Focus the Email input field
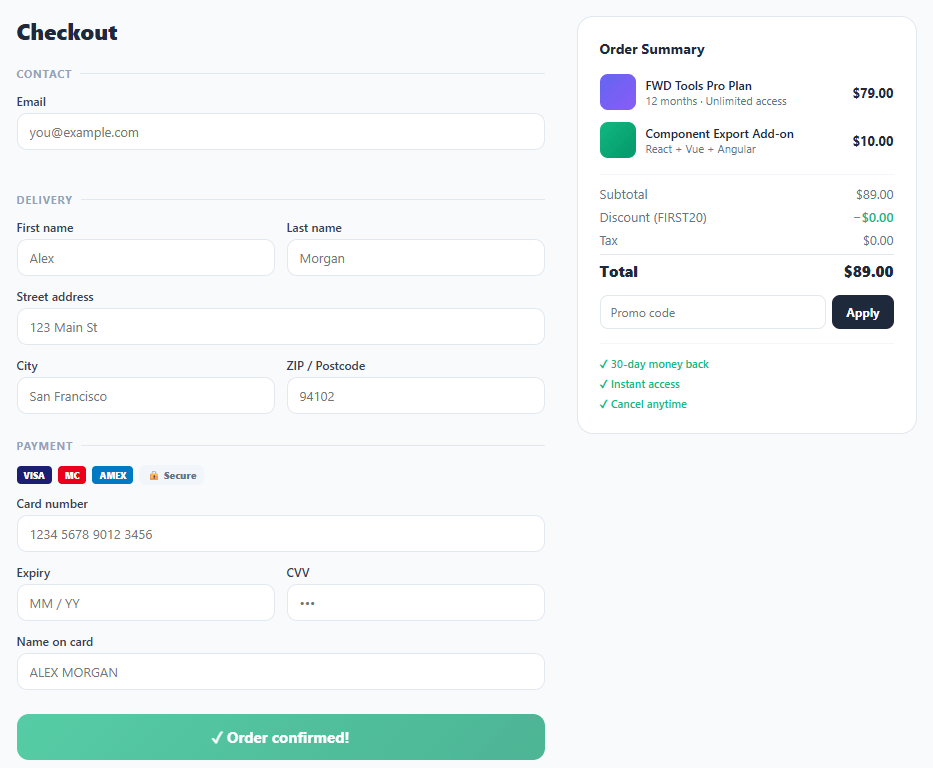The height and width of the screenshot is (768, 933). (281, 132)
